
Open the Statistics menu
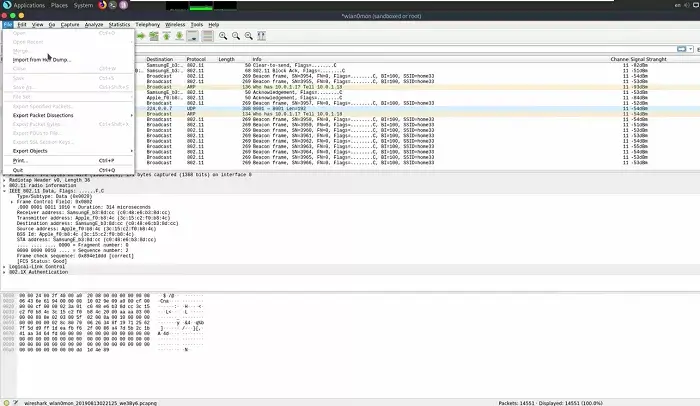pos(118,24)
